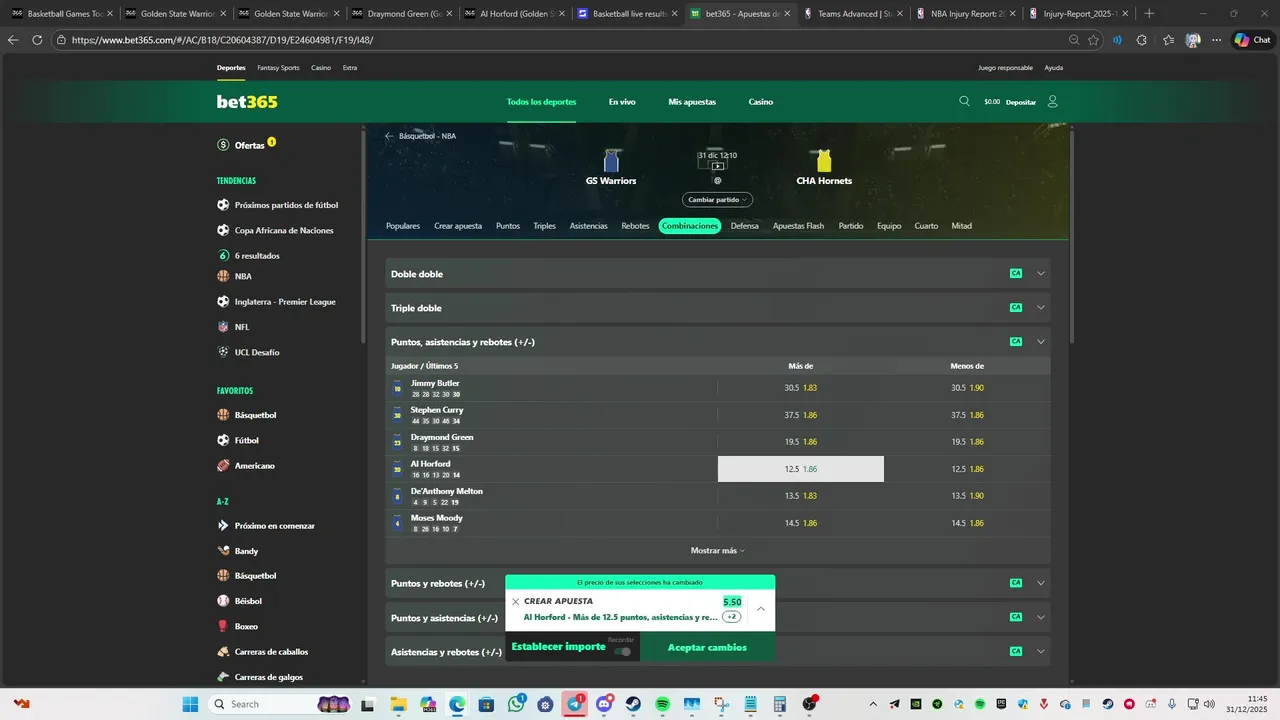
Task: Click the browser address bar
Action: pyautogui.click(x=560, y=40)
